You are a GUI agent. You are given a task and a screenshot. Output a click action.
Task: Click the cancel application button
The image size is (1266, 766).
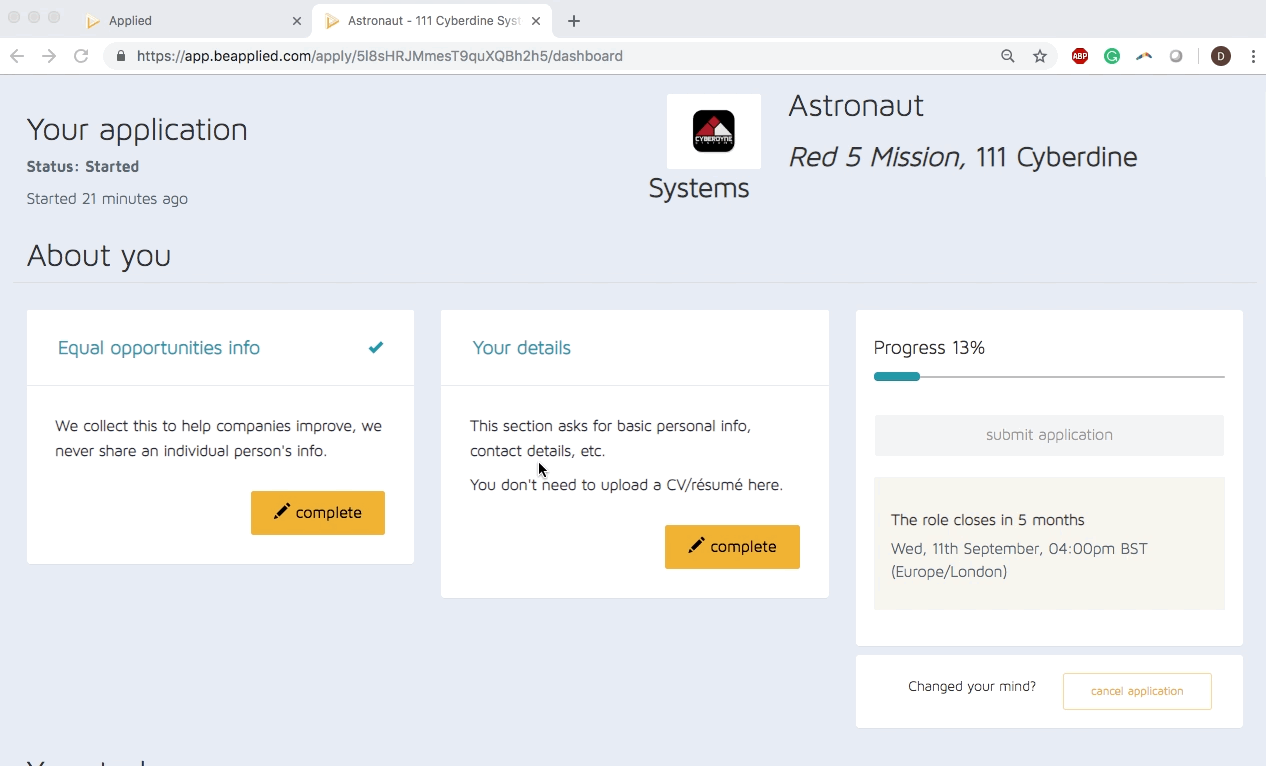click(x=1137, y=691)
